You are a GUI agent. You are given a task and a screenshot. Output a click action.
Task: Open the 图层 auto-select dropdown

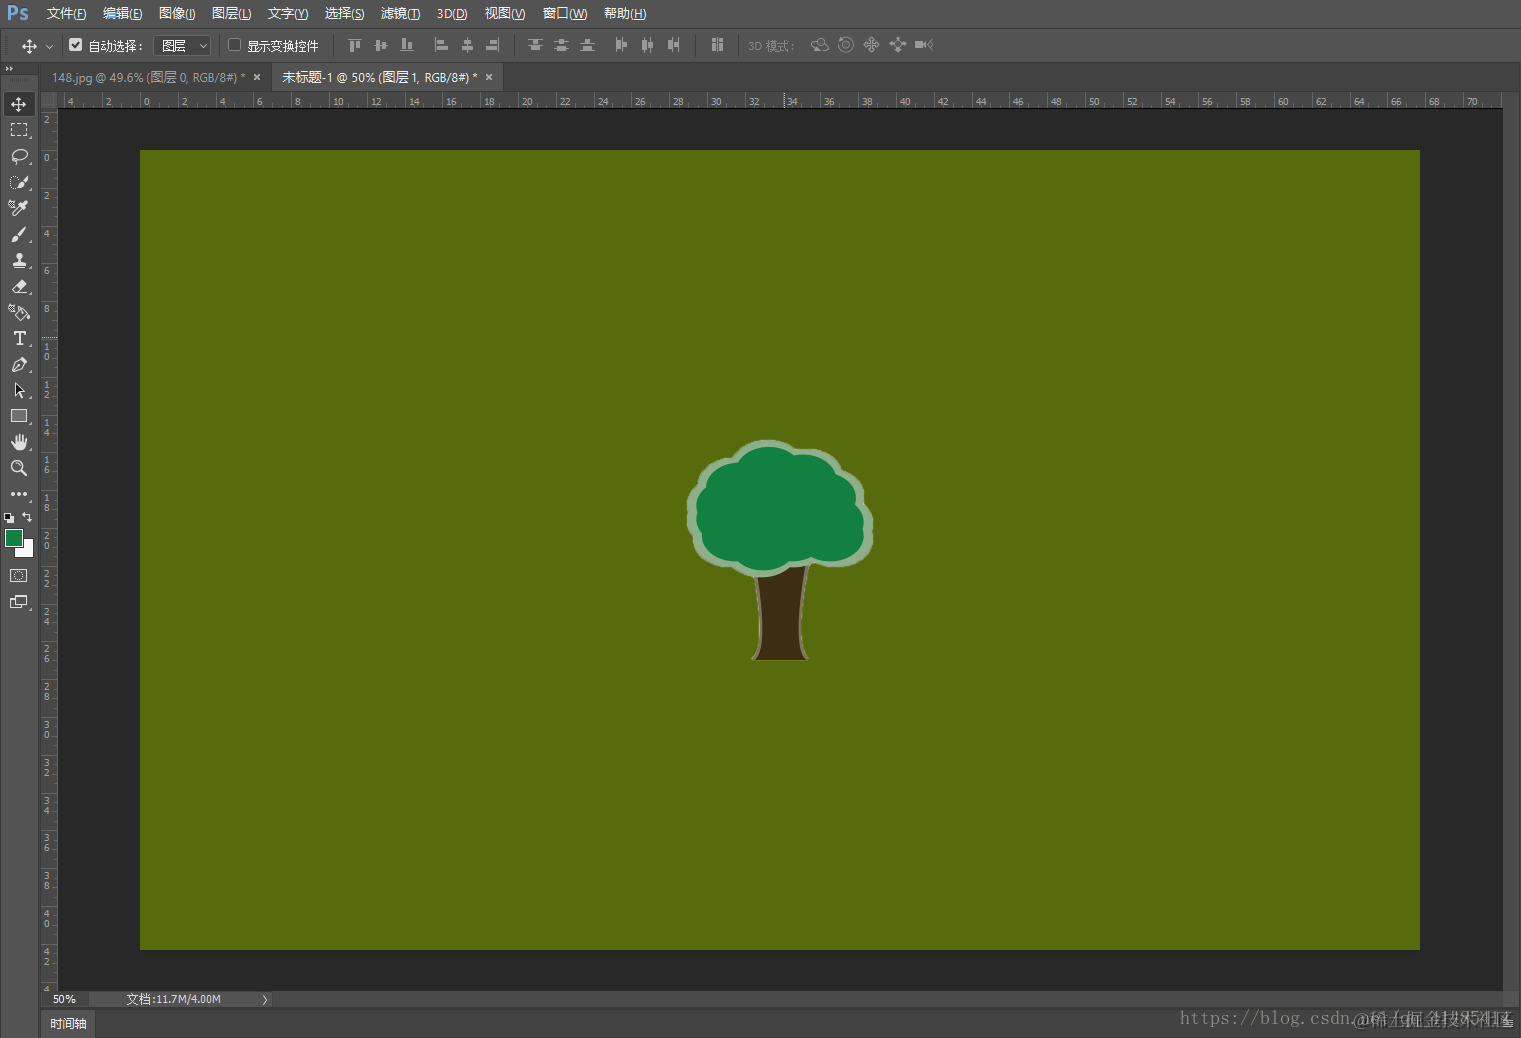182,46
